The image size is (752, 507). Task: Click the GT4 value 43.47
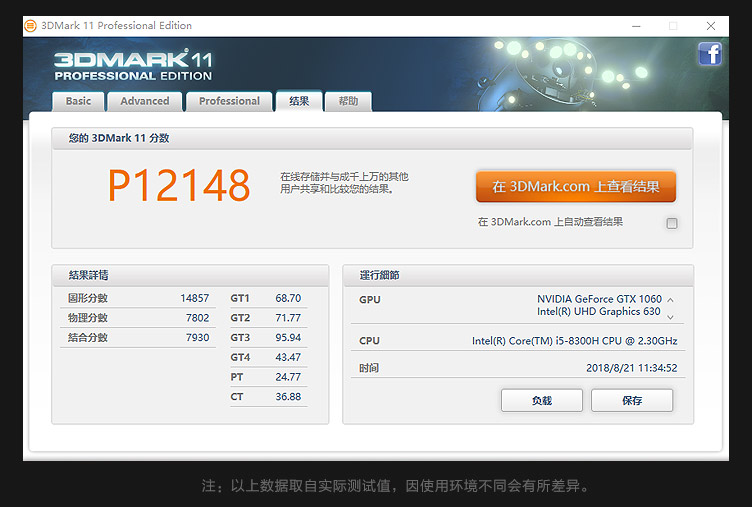click(x=288, y=357)
